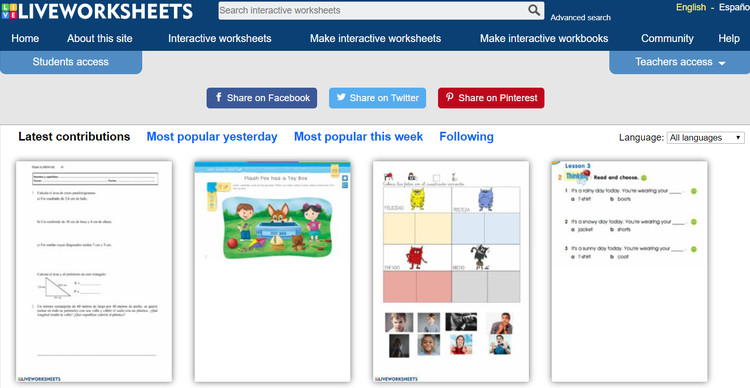
Task: Open the Flash Fox Toy Box worksheet
Action: pyautogui.click(x=272, y=271)
